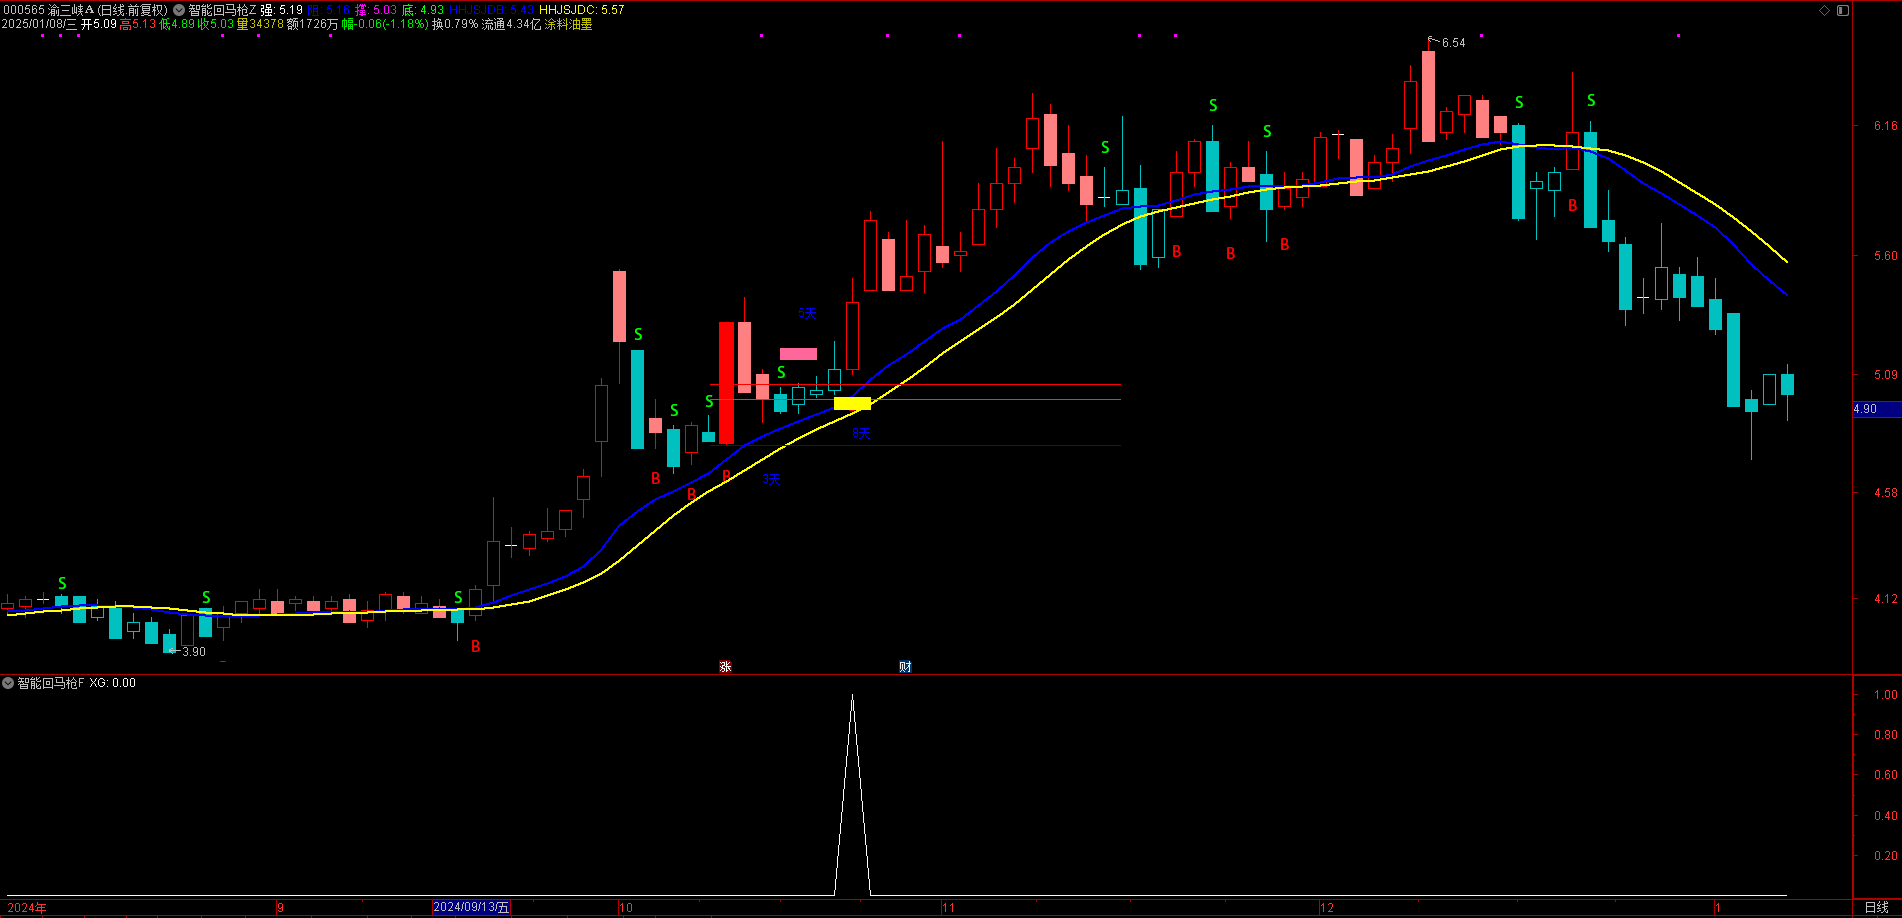
Task: Click the HHJSJDB: 5.43 indicator value
Action: coord(490,10)
